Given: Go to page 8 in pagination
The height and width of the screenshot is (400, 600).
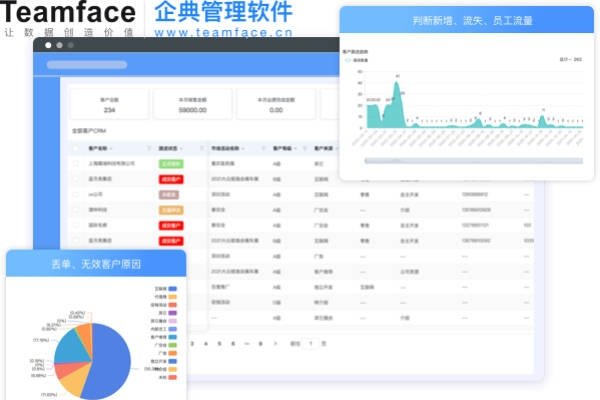Looking at the screenshot, I should point(261,344).
